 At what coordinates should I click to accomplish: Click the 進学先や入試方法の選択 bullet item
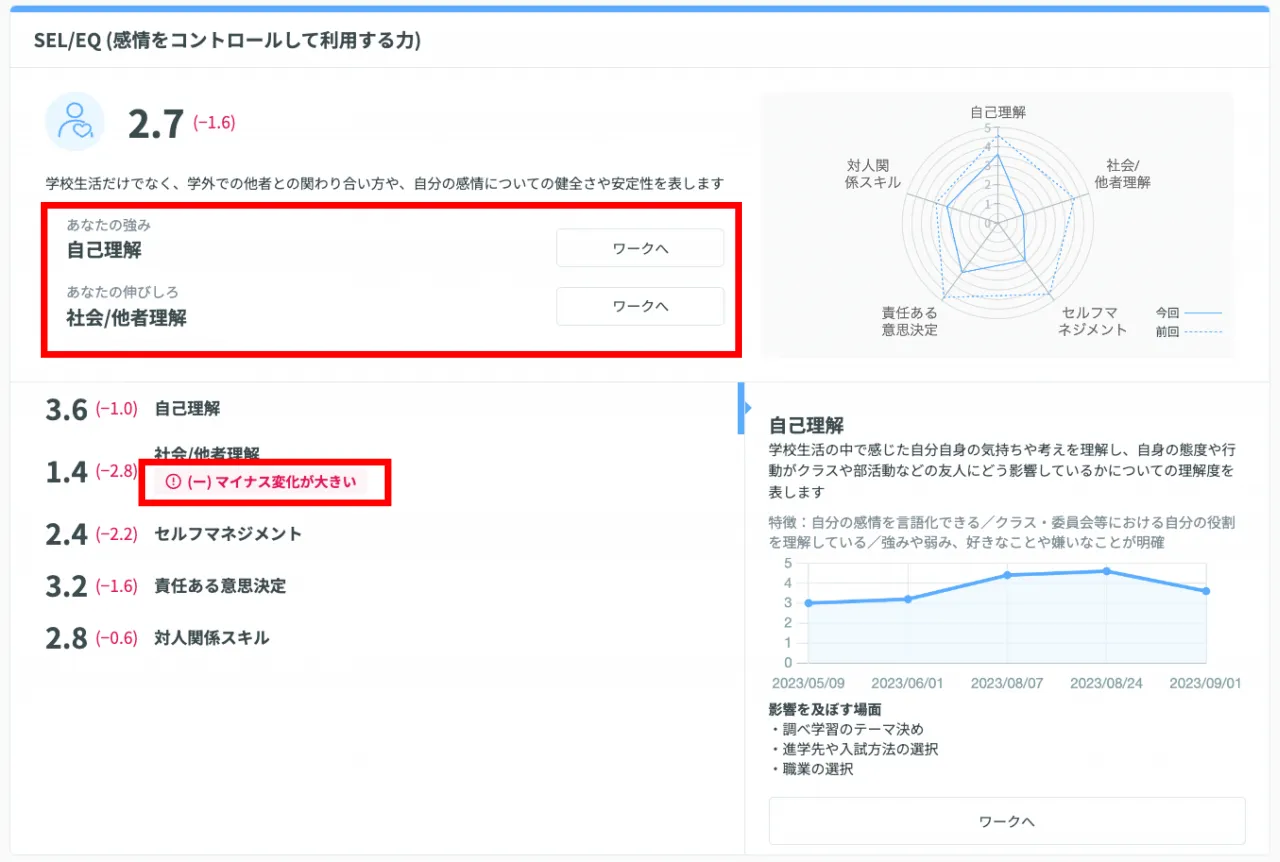(x=854, y=749)
